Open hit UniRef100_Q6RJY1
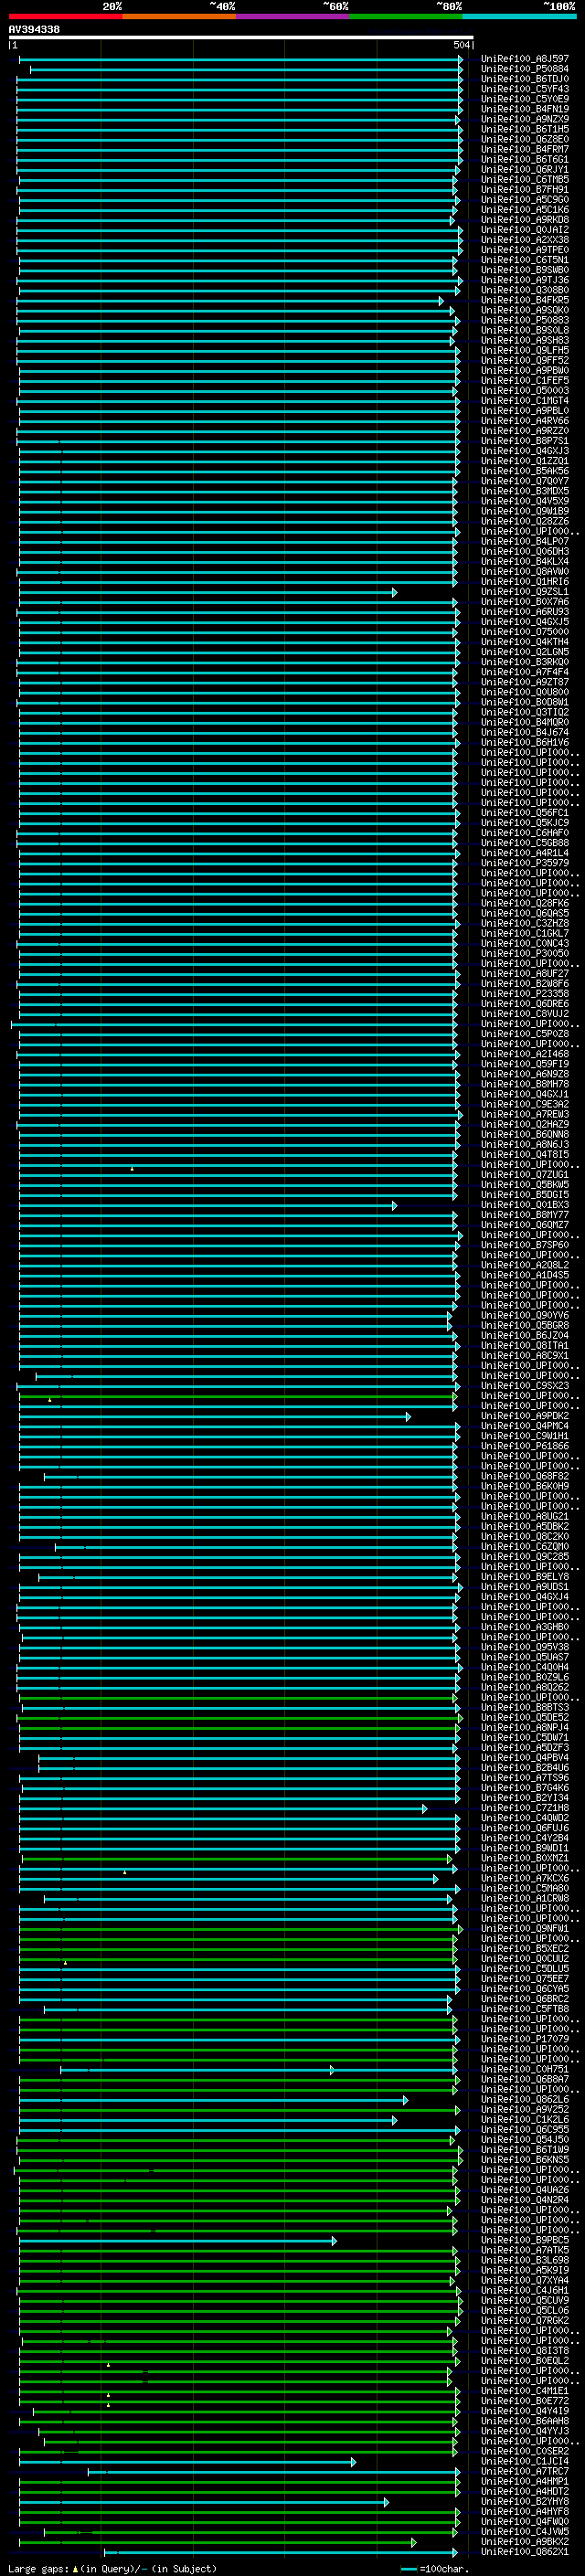This screenshot has width=585, height=2576. click(x=525, y=170)
